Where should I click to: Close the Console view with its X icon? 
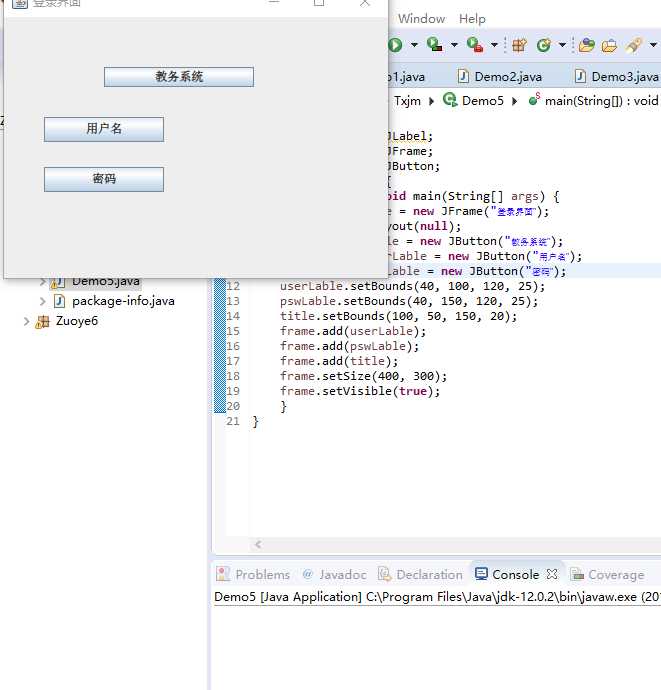[551, 574]
